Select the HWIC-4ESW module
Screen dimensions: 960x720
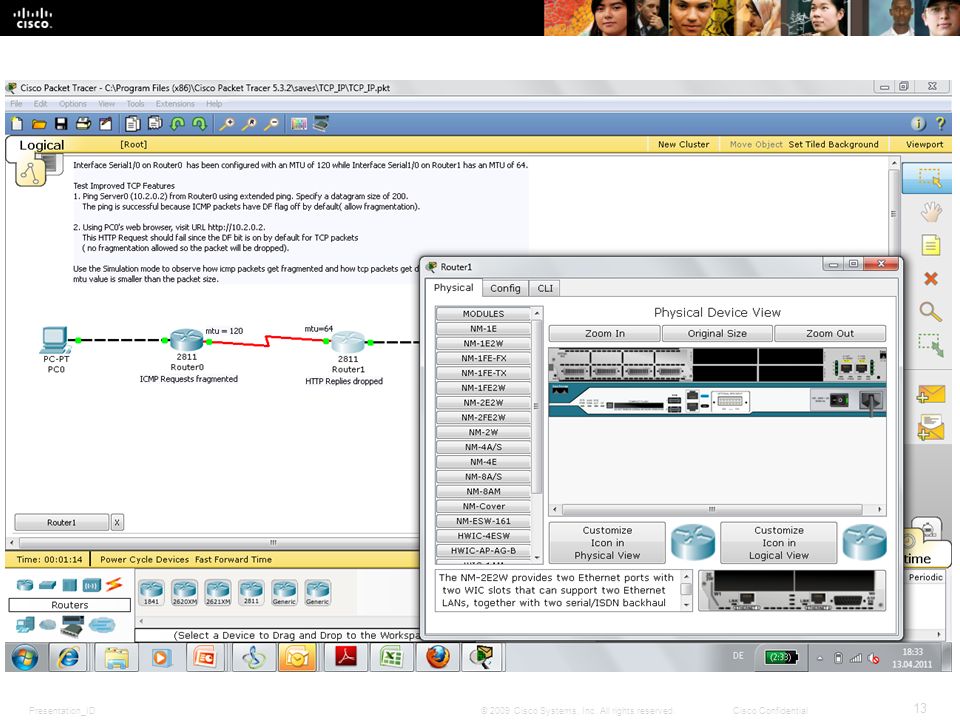(483, 536)
